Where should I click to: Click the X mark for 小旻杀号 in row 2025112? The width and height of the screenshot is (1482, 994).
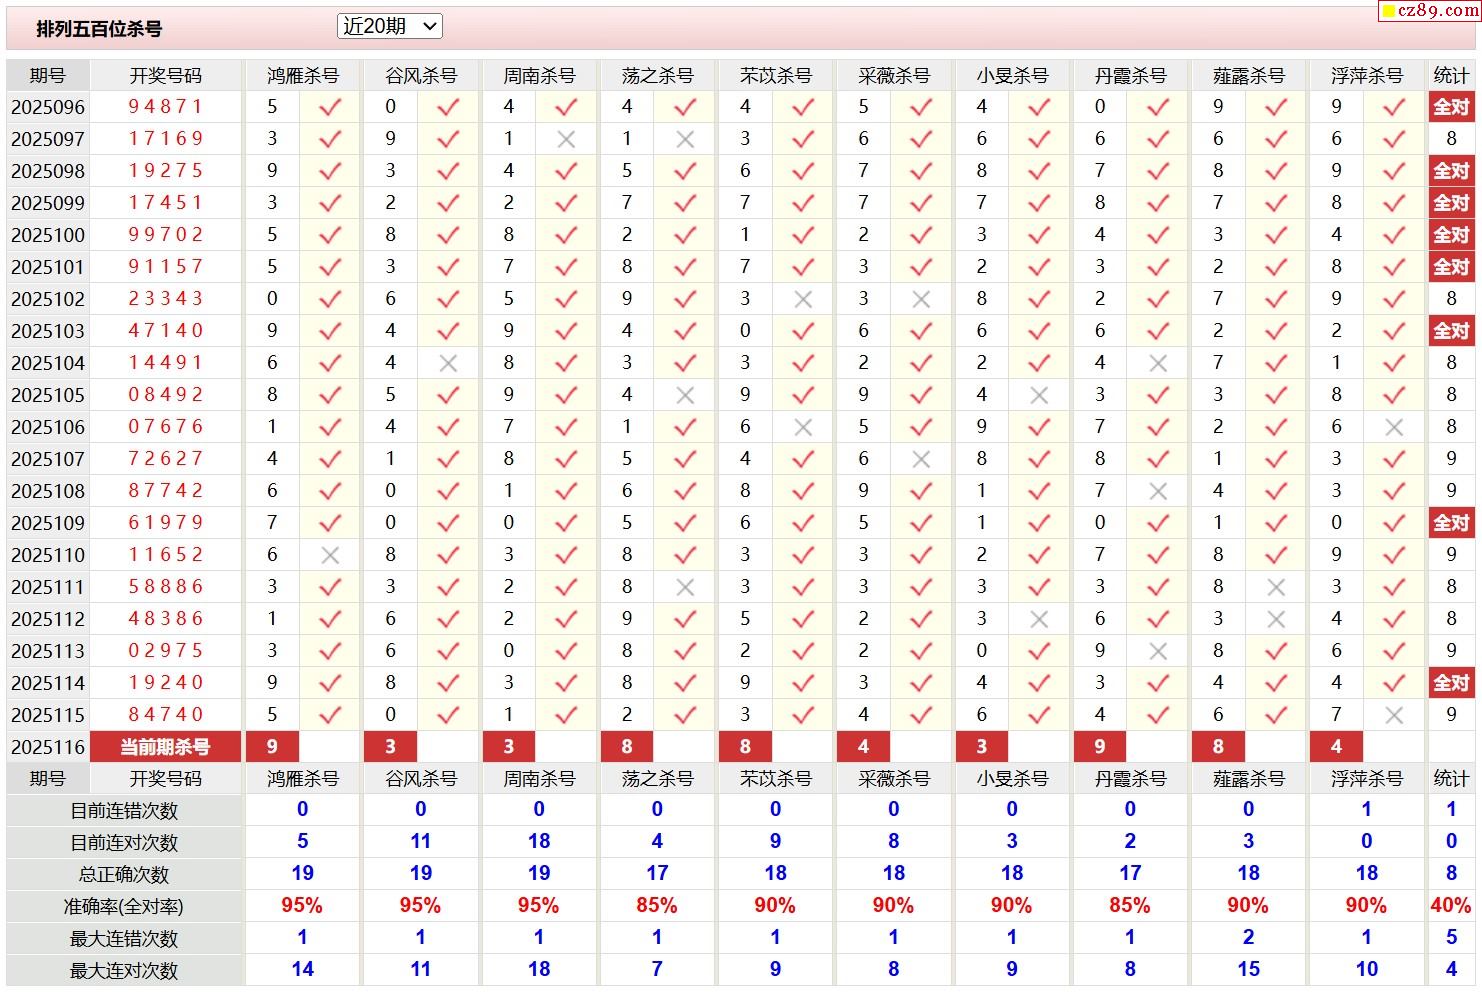pos(1039,619)
